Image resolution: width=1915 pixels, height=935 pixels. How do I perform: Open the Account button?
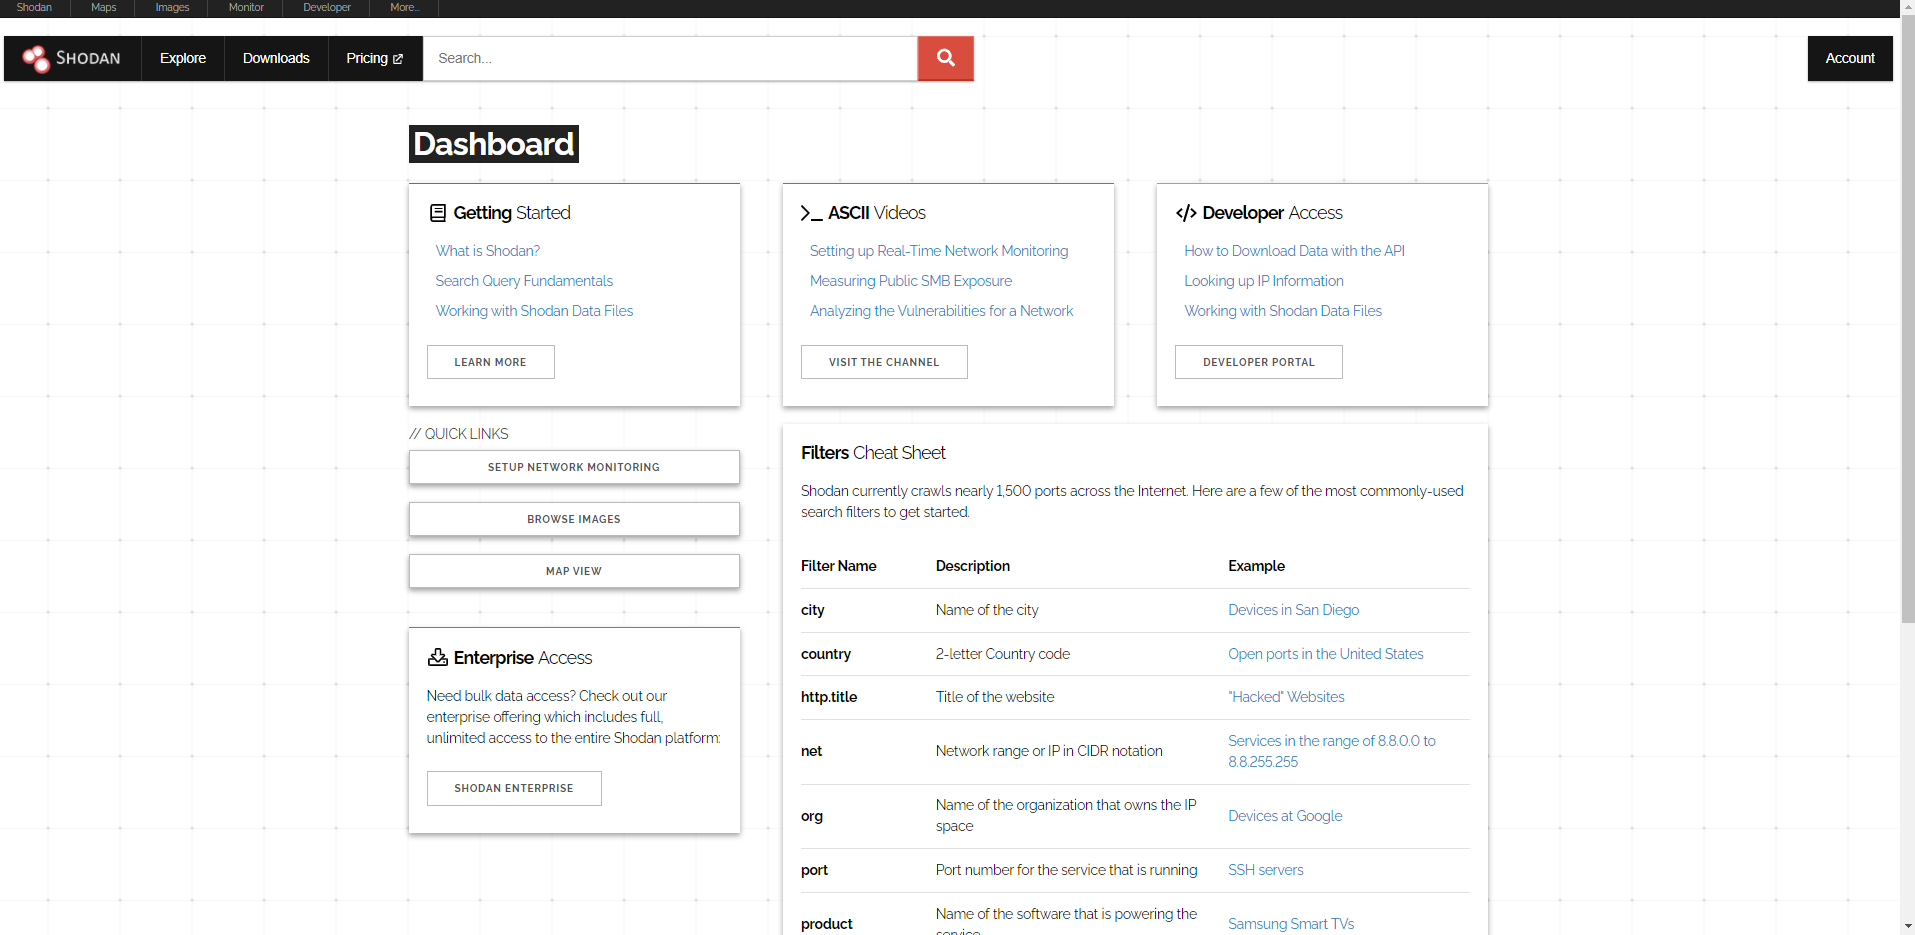(1850, 58)
